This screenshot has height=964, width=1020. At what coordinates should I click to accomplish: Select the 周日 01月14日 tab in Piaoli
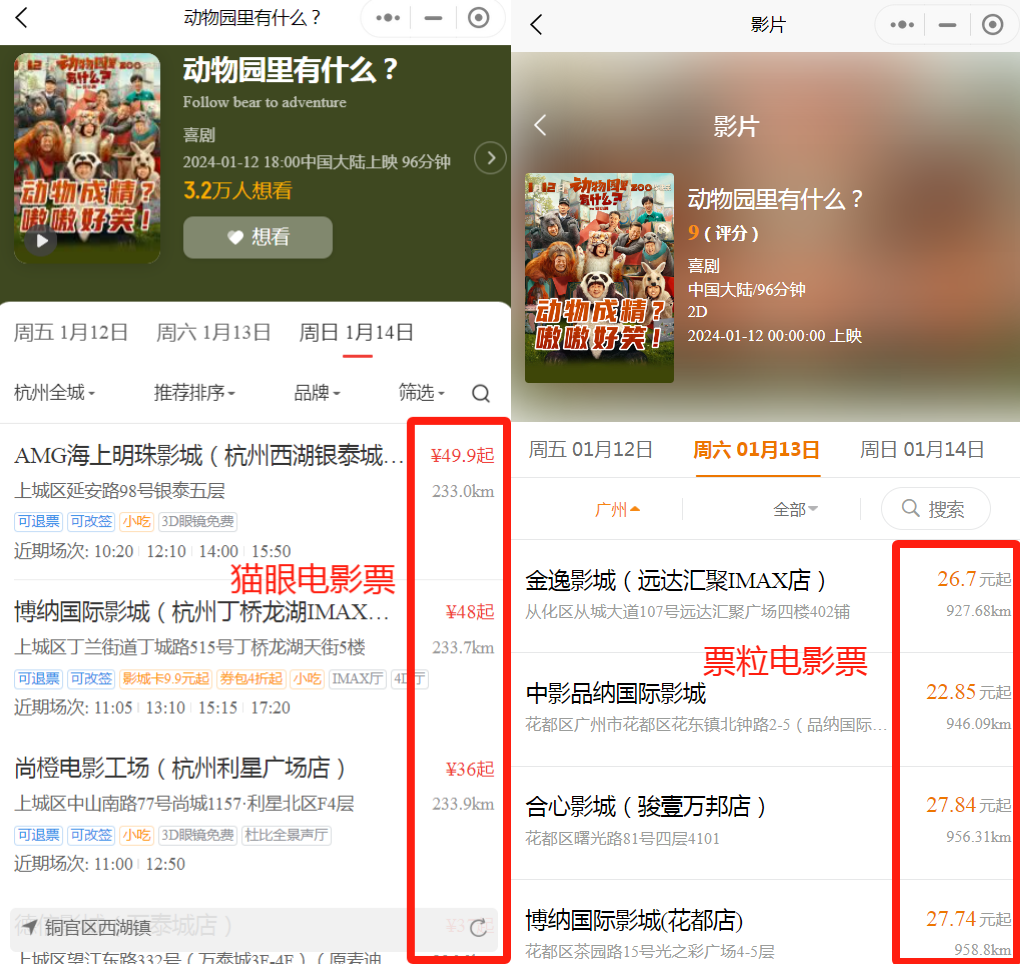click(922, 450)
